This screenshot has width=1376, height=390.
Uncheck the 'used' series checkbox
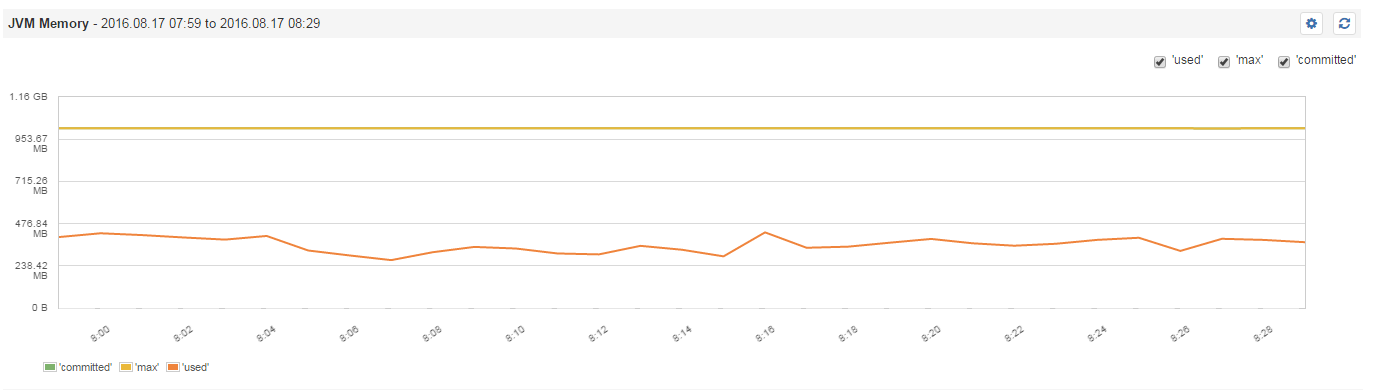1160,61
